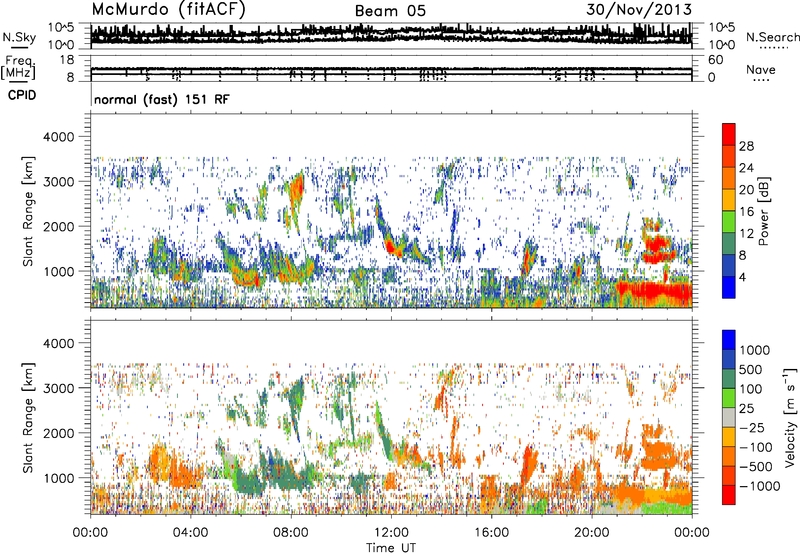Click the "20" label on Power color bar
The image size is (800, 554).
[x=746, y=190]
